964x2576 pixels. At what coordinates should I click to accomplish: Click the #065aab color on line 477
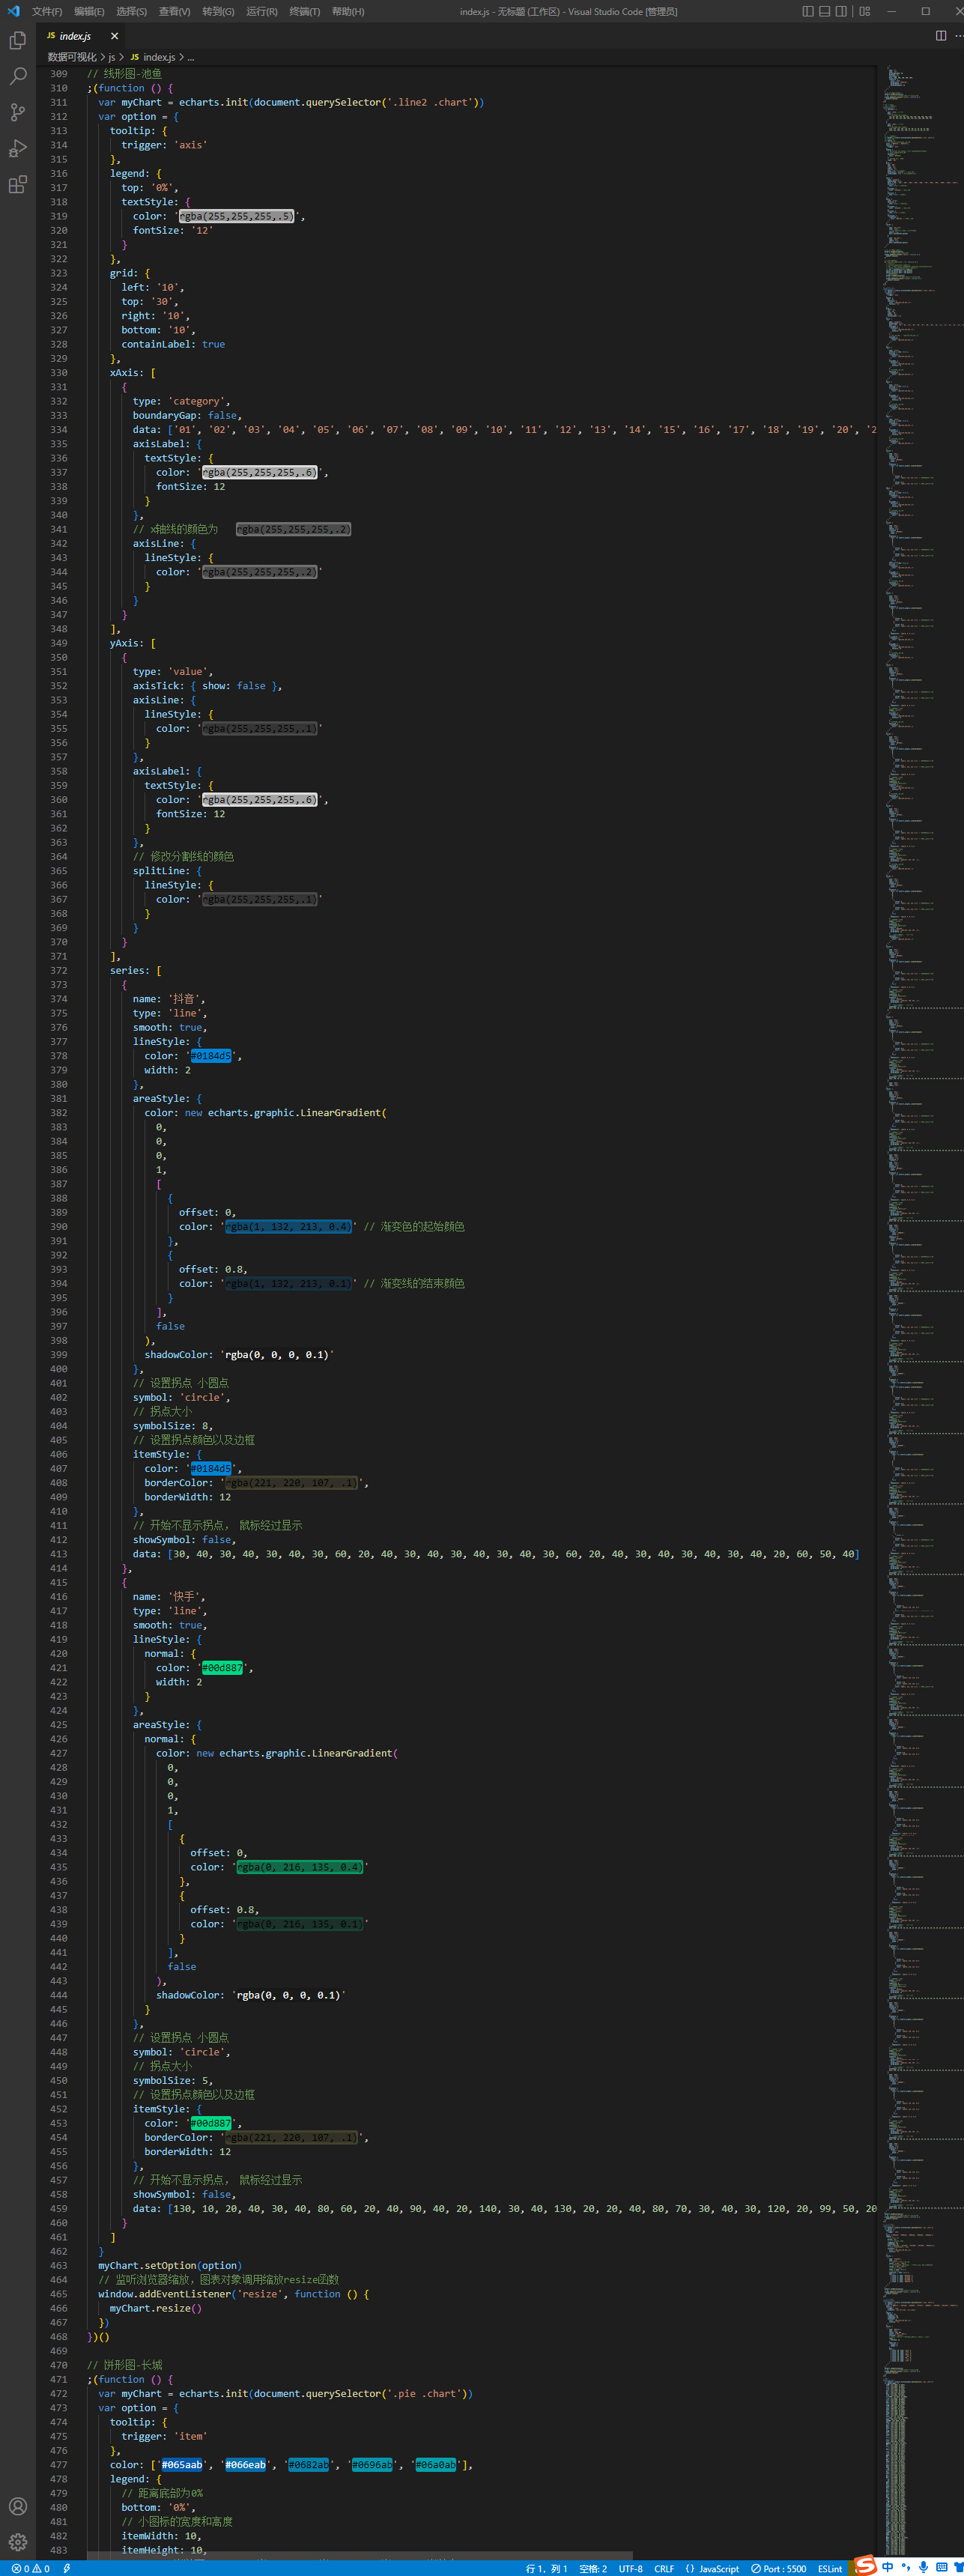coord(182,2465)
